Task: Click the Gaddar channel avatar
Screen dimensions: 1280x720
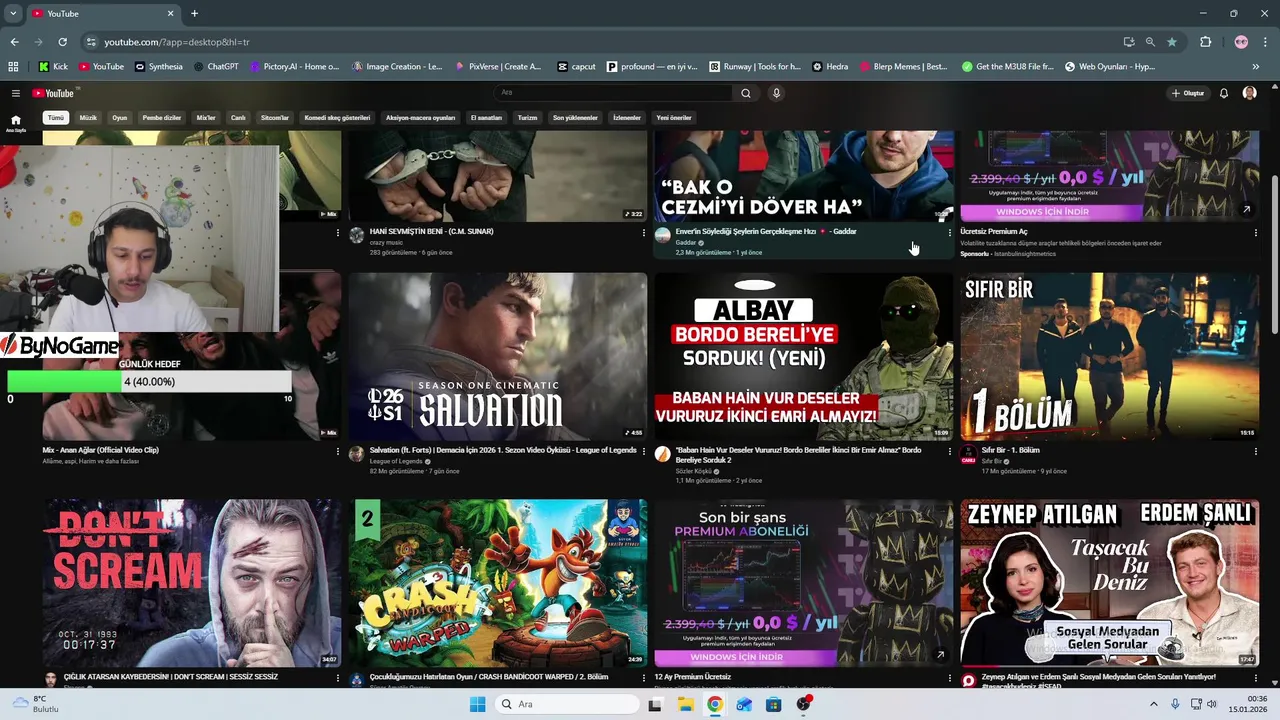Action: point(662,235)
